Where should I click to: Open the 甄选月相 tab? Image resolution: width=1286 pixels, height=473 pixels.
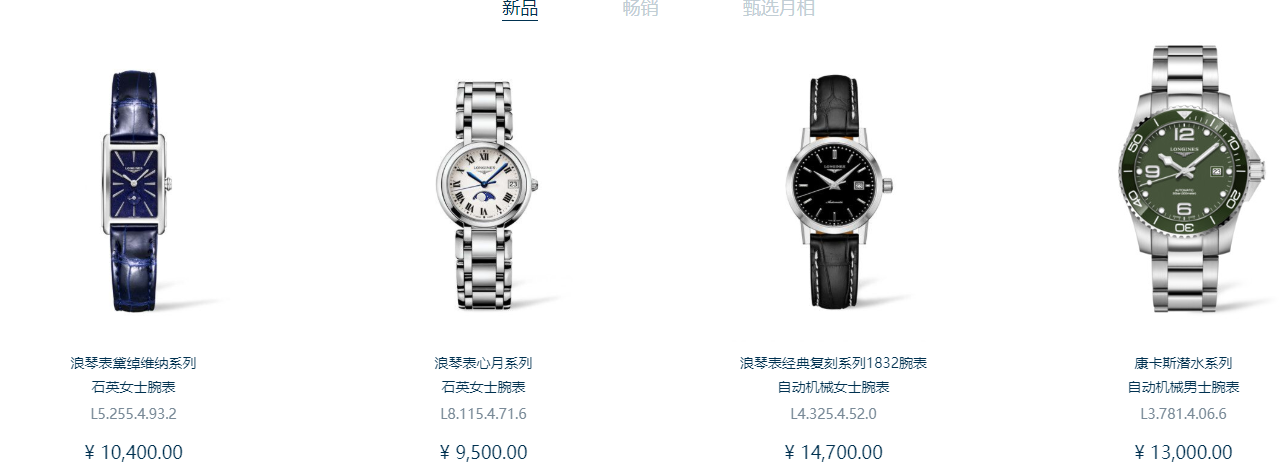point(778,9)
